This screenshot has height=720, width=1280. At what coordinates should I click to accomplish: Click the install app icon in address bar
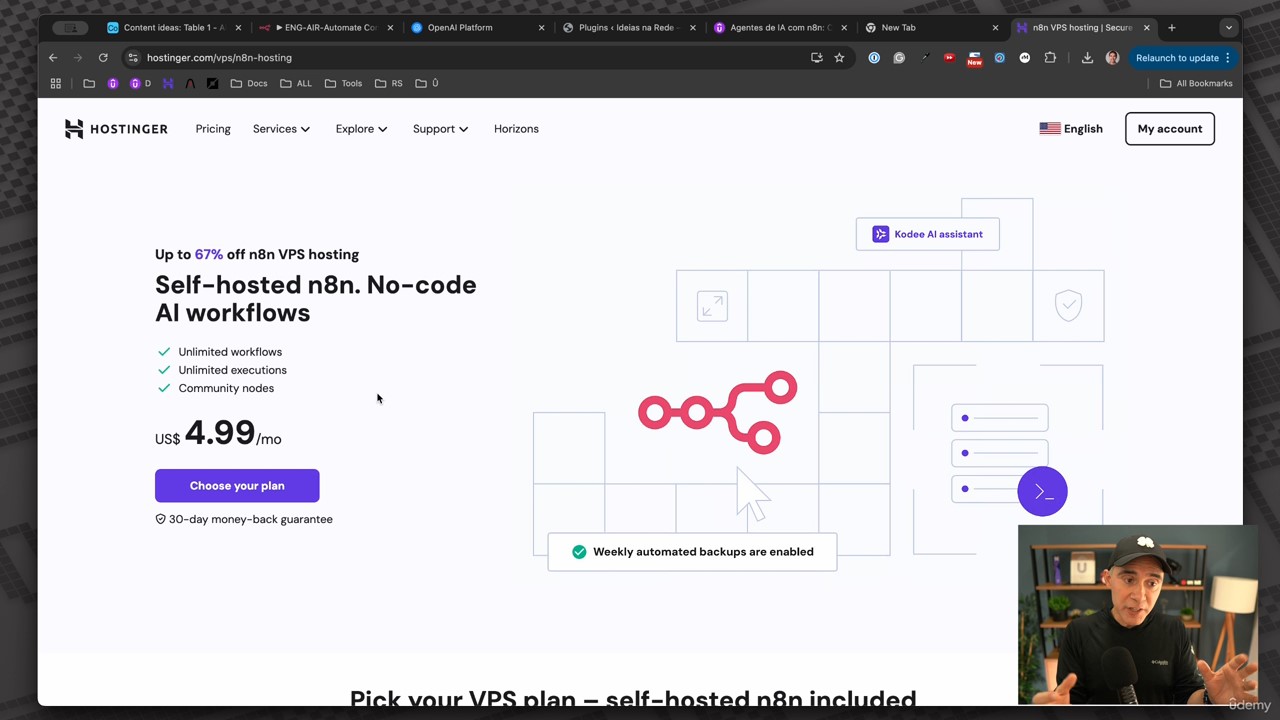click(x=817, y=58)
